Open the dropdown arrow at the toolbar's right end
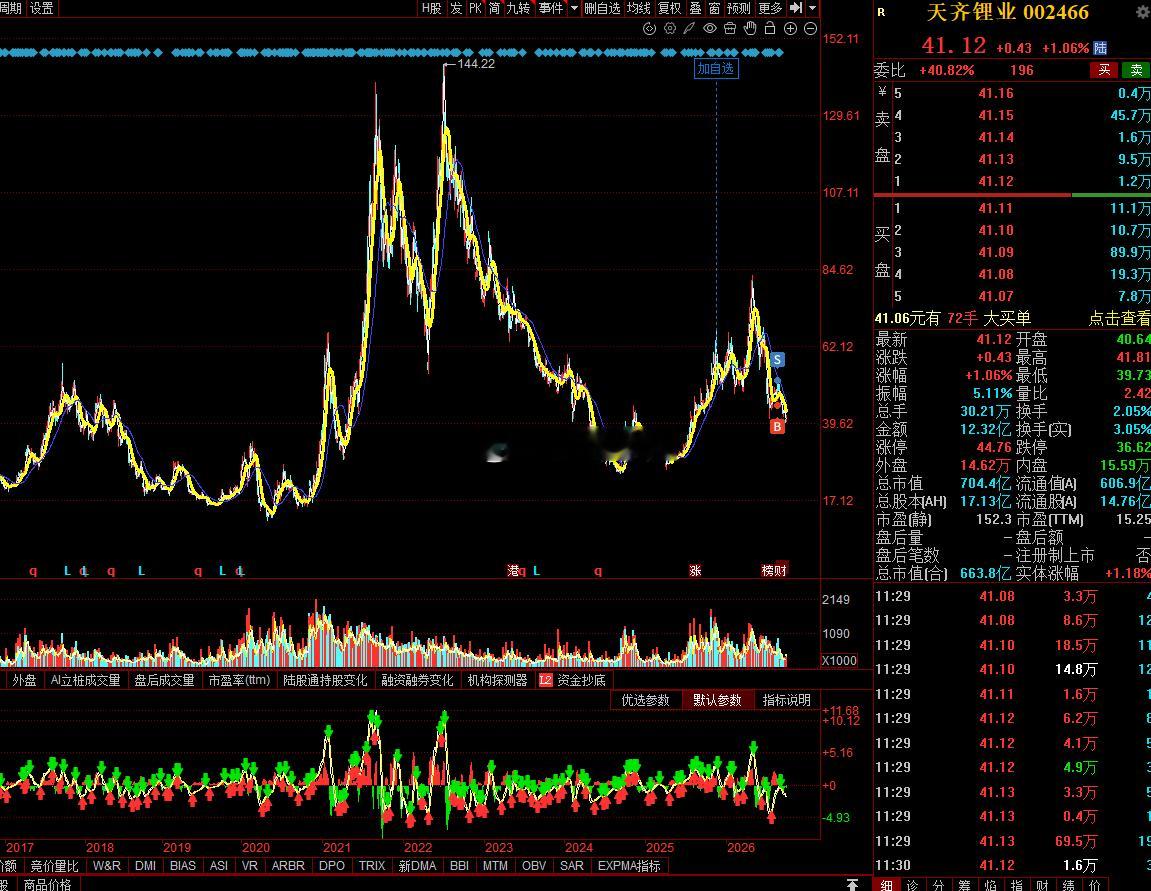 tap(813, 8)
